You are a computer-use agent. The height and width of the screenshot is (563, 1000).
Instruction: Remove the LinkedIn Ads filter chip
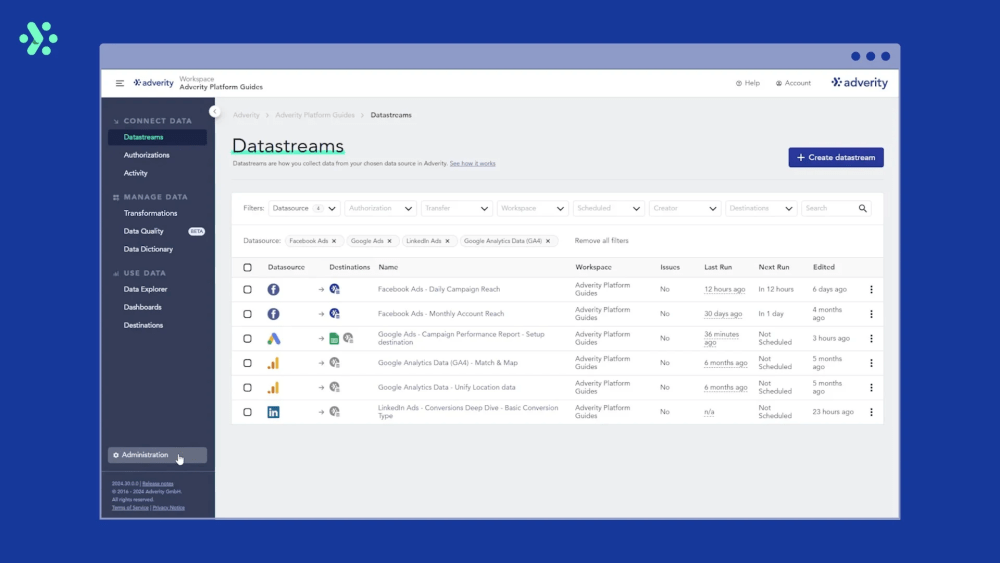coord(447,241)
